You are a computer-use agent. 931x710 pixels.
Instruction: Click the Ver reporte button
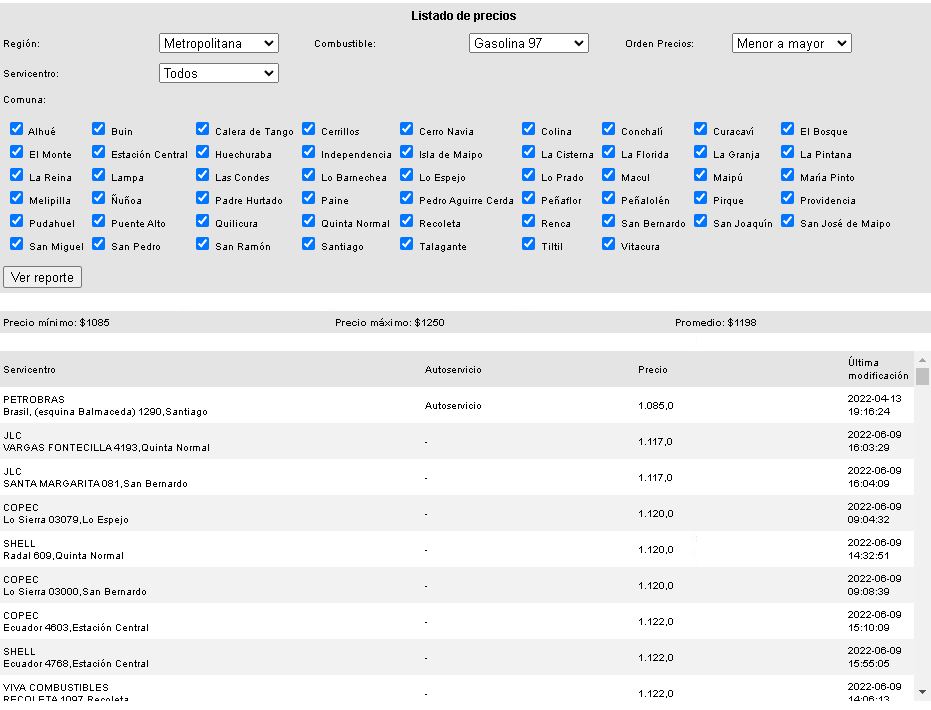[42, 277]
